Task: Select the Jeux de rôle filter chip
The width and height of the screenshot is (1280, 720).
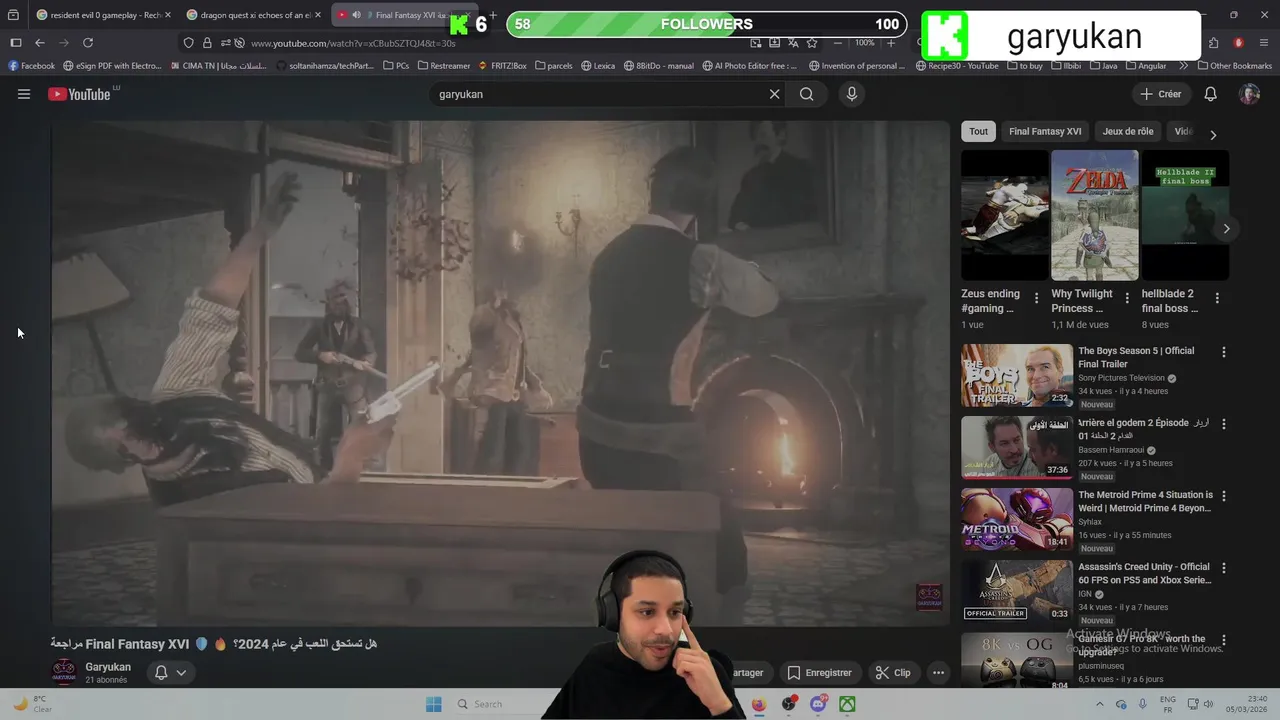Action: click(x=1128, y=131)
